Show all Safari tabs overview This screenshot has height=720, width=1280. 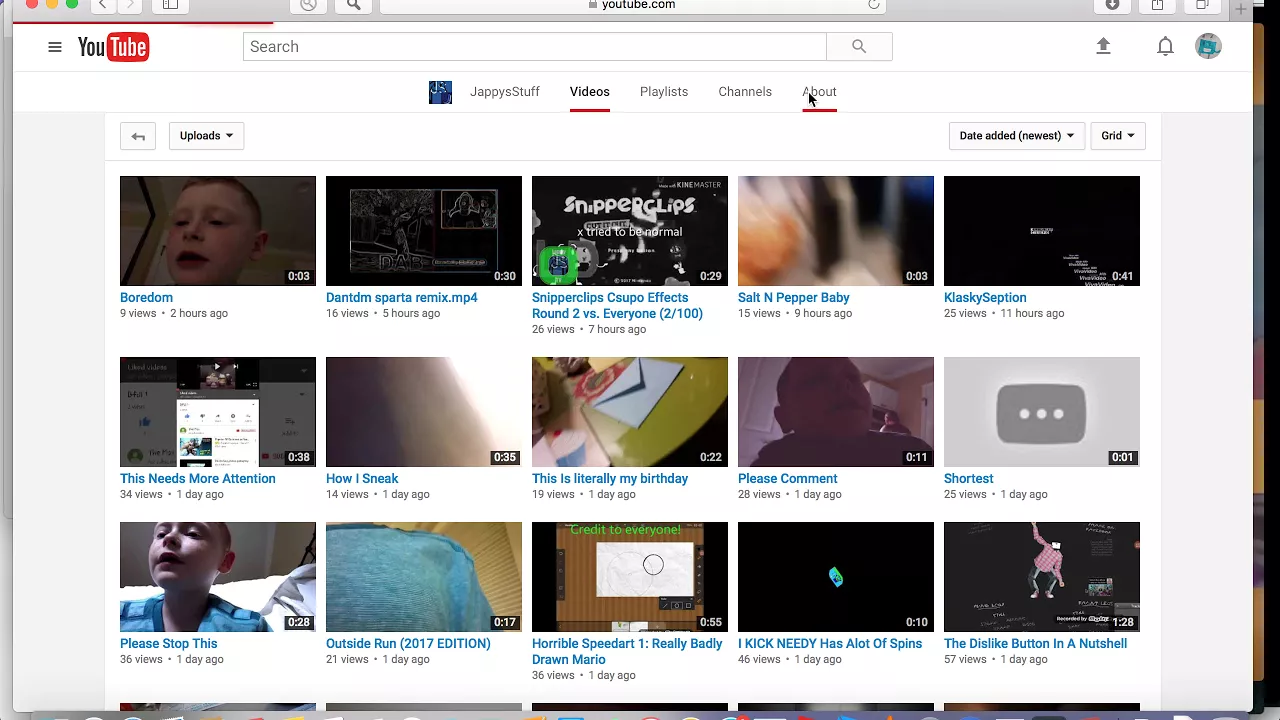click(1202, 5)
